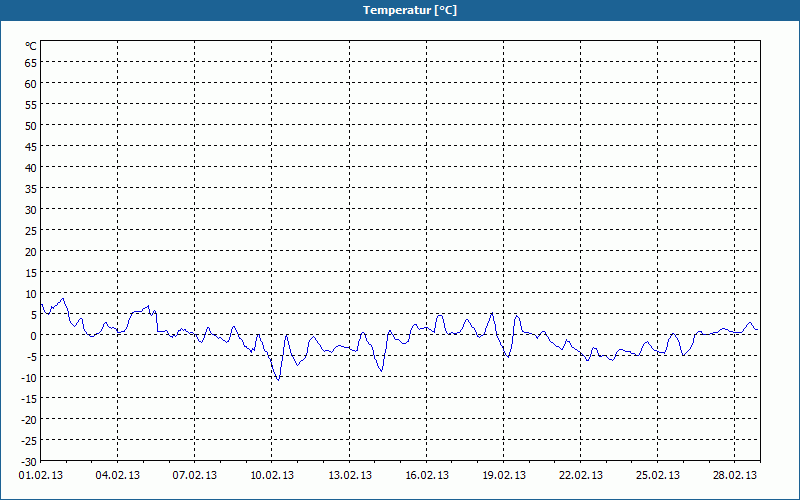The height and width of the screenshot is (500, 800).
Task: Click the 22.02.13 date label
Action: pos(581,476)
